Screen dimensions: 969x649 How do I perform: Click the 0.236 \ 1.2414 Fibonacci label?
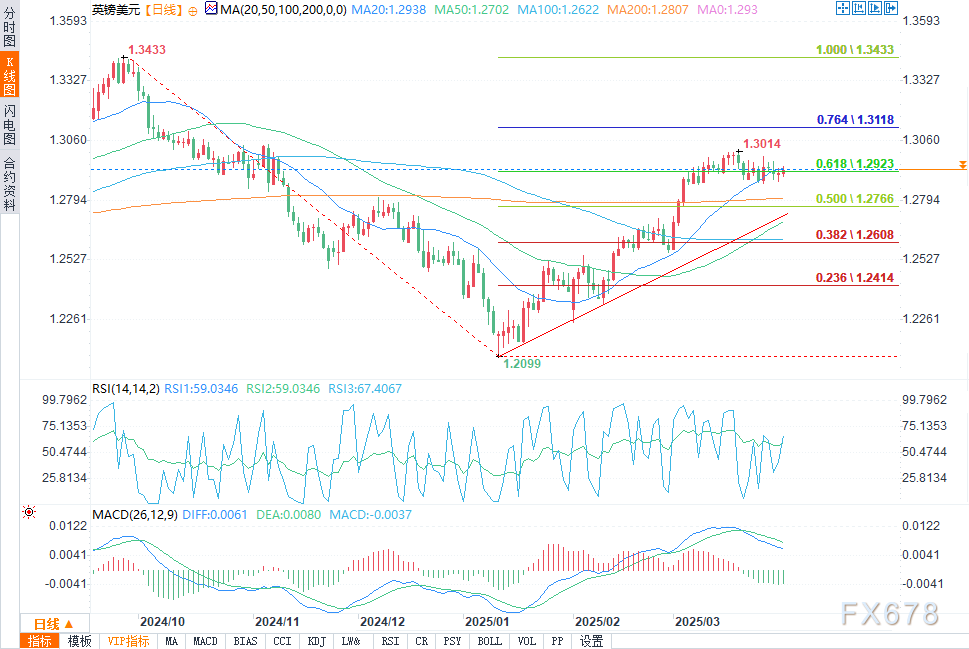click(x=855, y=278)
